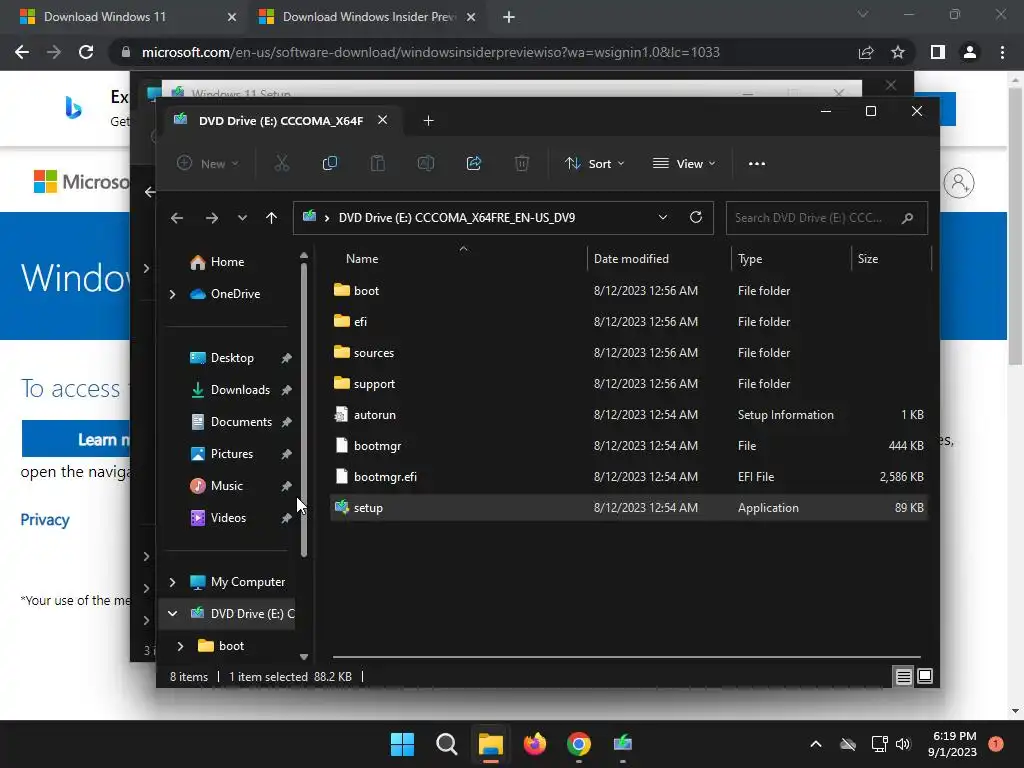Image resolution: width=1024 pixels, height=768 pixels.
Task: Click the horizontal scrollbar in file list
Action: (x=626, y=656)
